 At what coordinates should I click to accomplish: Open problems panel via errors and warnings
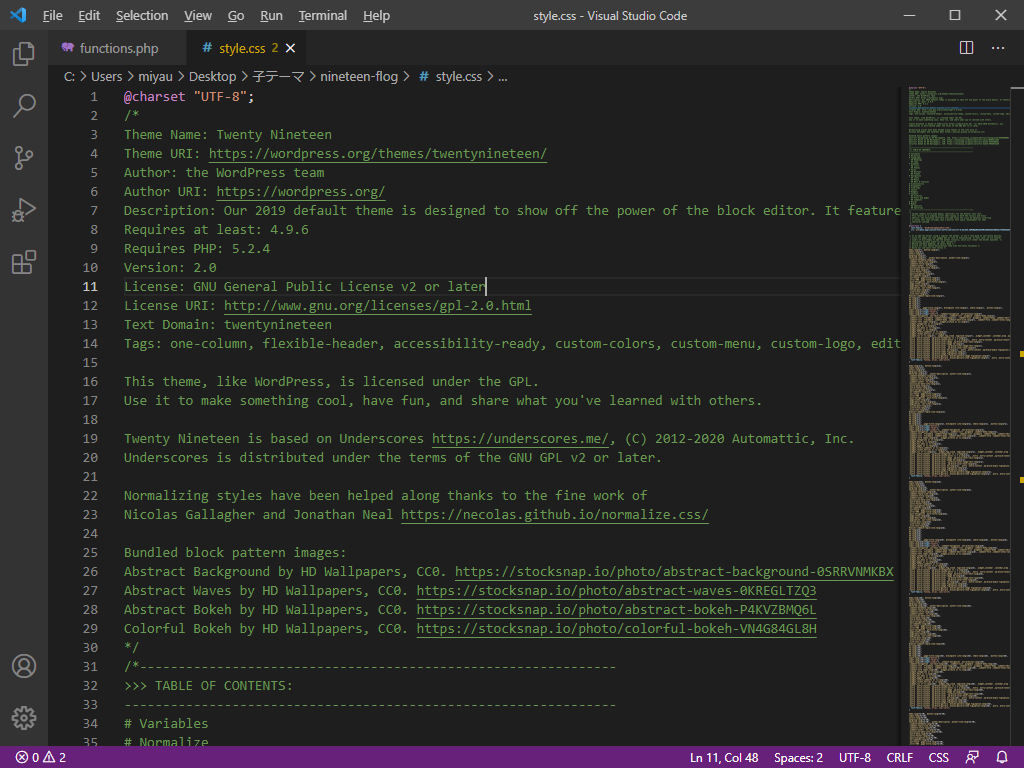(40, 758)
